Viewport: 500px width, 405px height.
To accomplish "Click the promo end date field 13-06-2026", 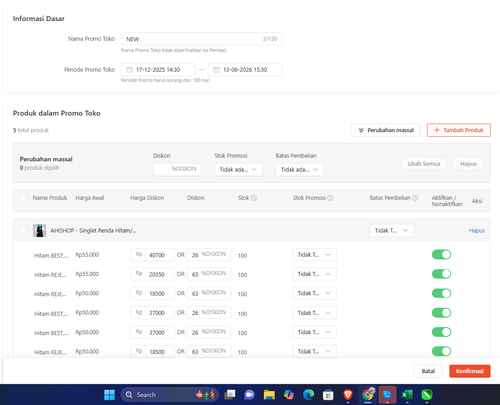I will (245, 70).
